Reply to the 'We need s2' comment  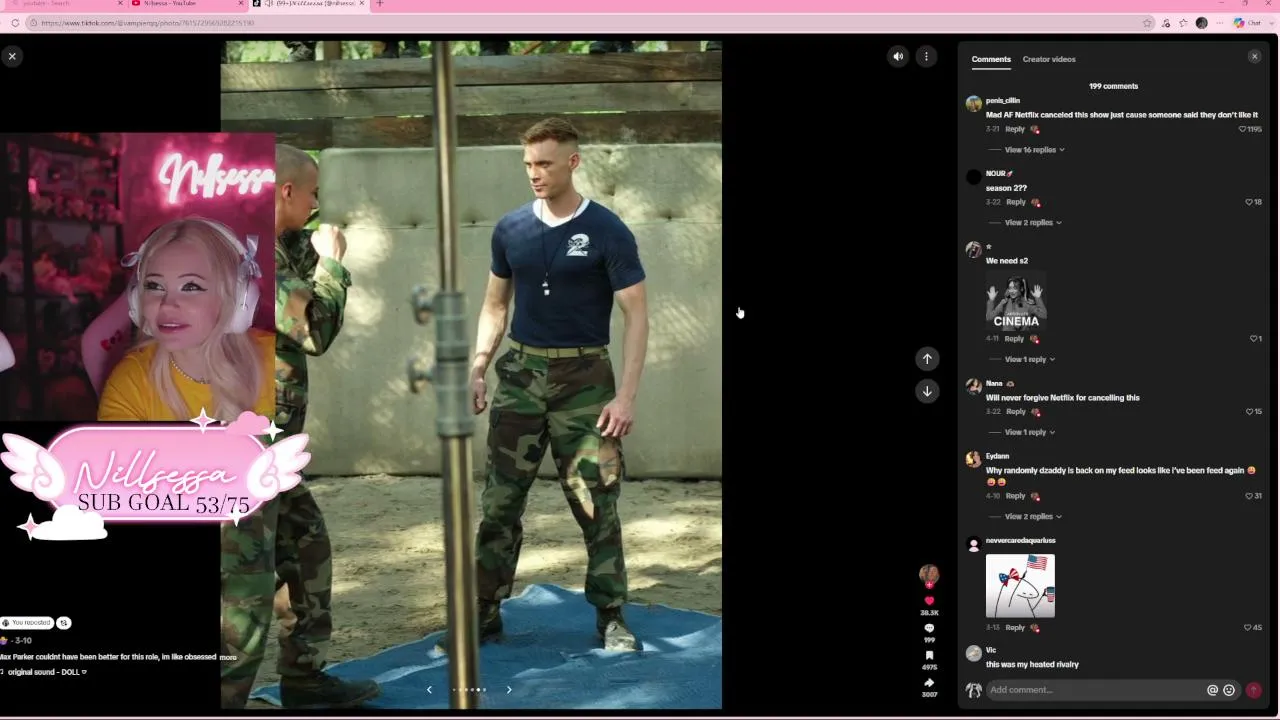pos(1015,339)
